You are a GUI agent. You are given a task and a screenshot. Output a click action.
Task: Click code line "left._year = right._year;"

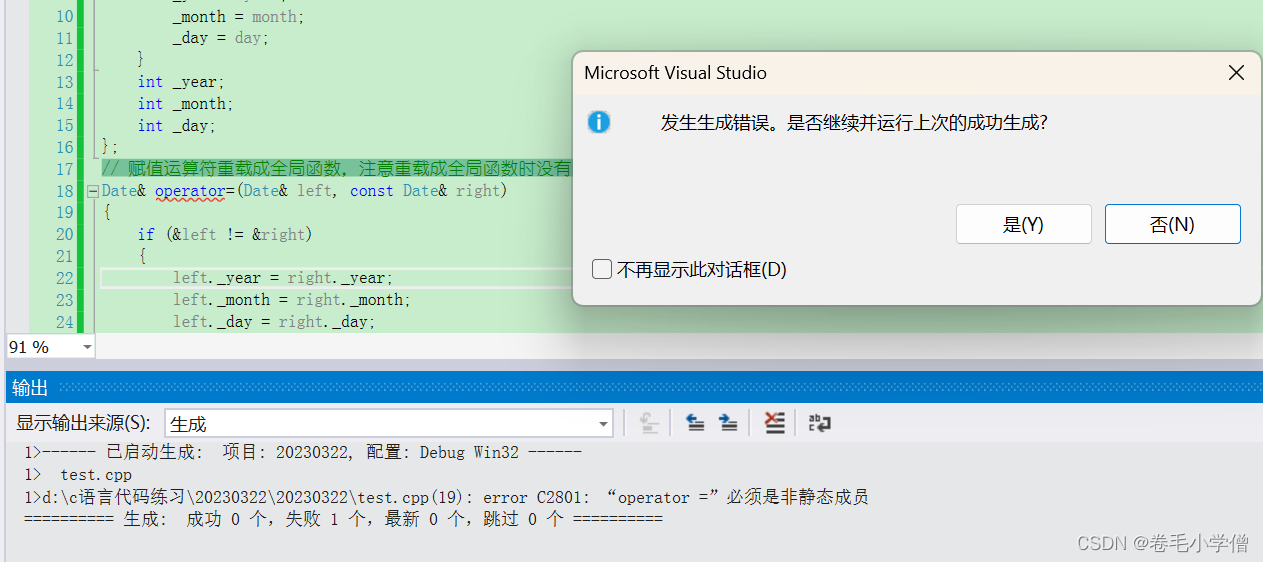click(283, 278)
